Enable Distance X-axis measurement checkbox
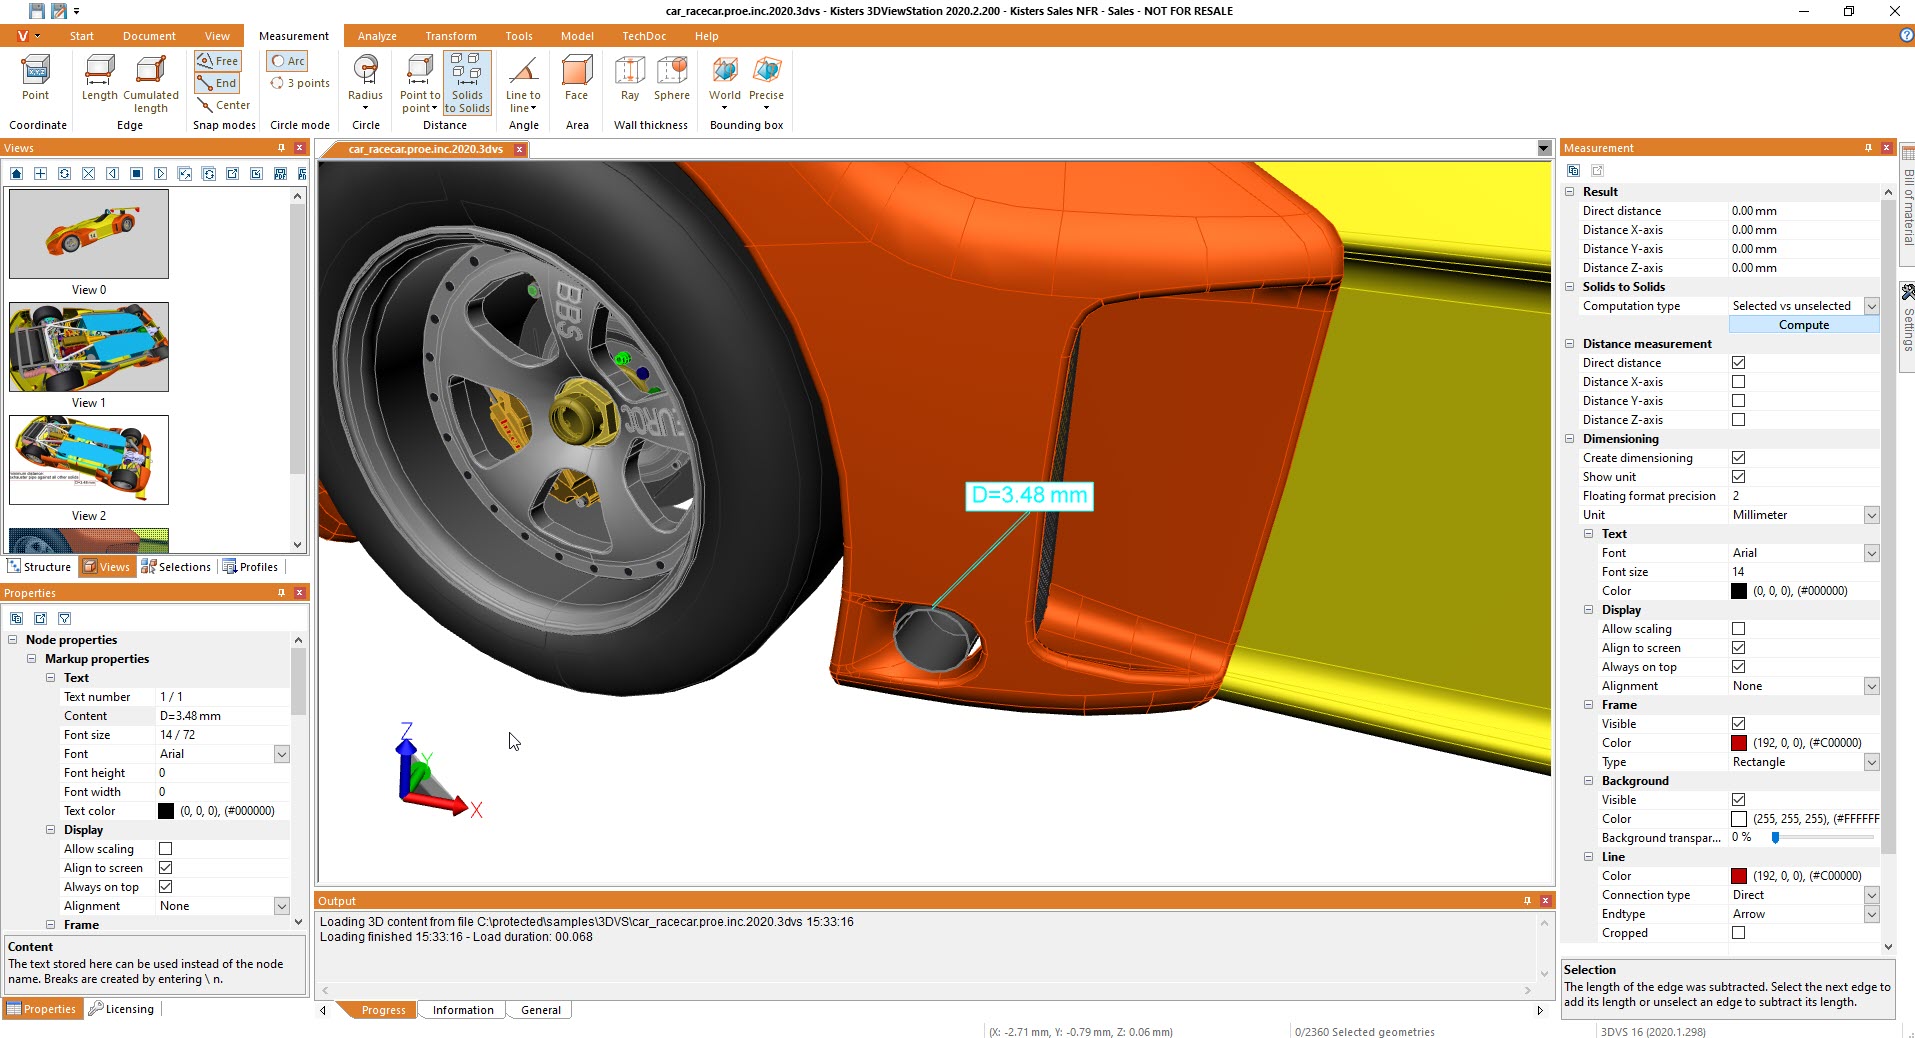The width and height of the screenshot is (1915, 1038). point(1738,382)
